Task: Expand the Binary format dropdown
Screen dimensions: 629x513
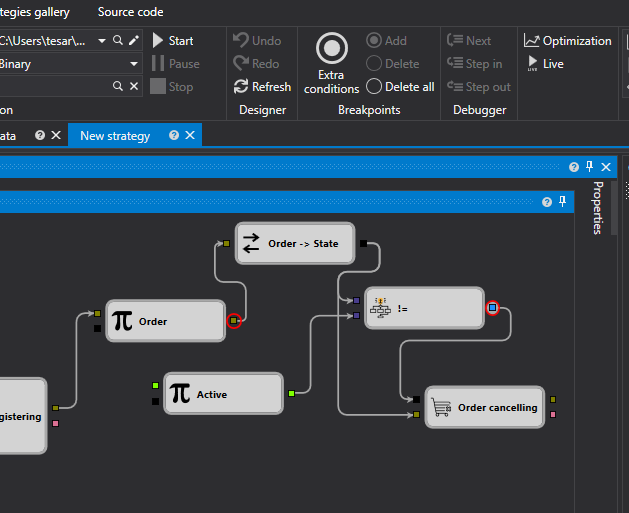Action: point(134,64)
